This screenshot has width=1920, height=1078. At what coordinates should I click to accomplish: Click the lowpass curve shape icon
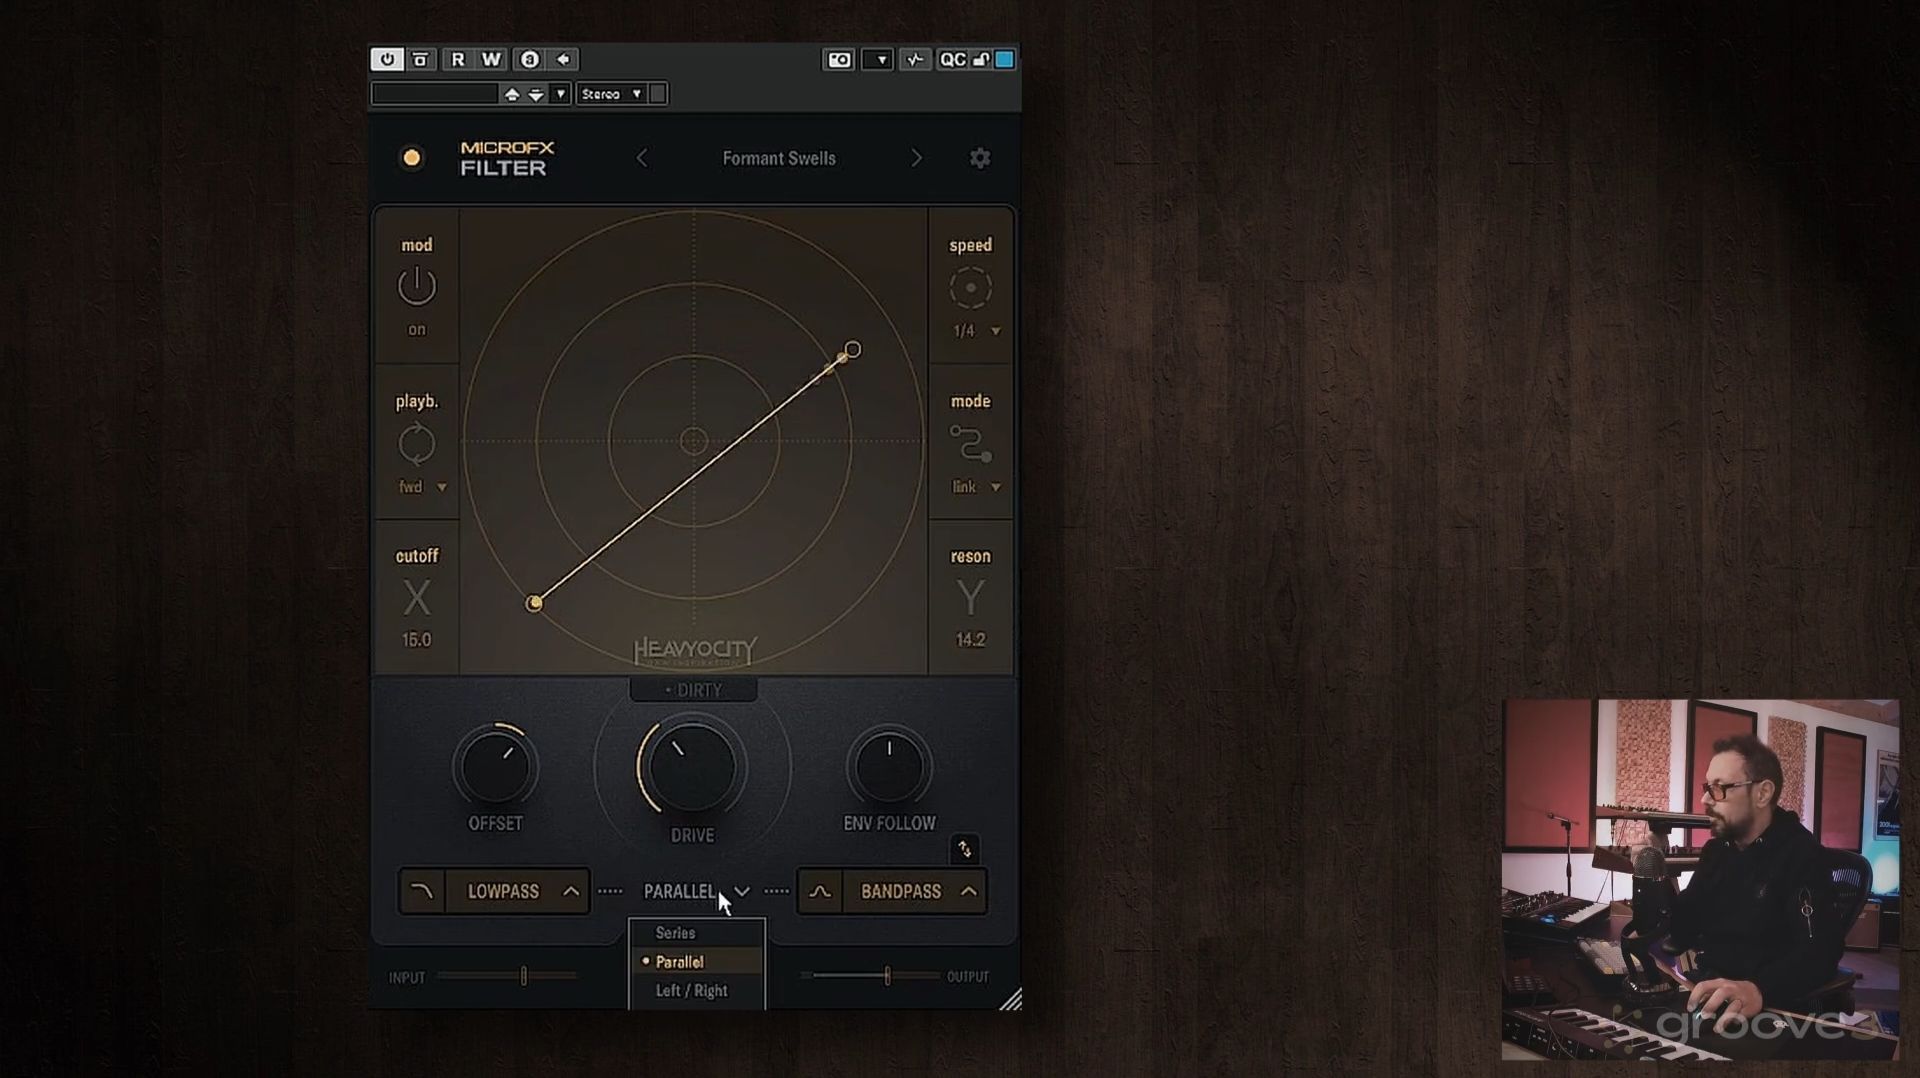tap(422, 891)
